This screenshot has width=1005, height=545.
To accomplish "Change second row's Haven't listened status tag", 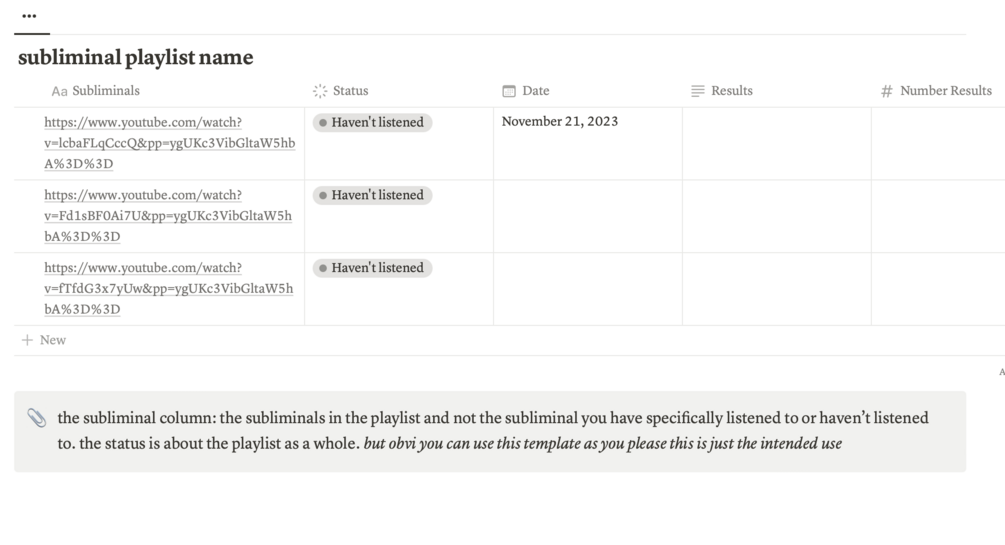I will tap(372, 195).
